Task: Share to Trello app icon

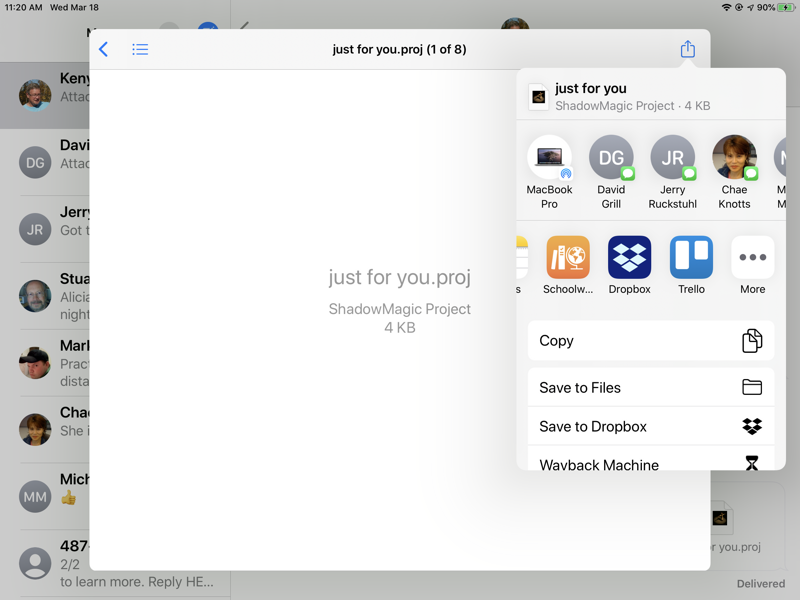Action: coord(691,258)
